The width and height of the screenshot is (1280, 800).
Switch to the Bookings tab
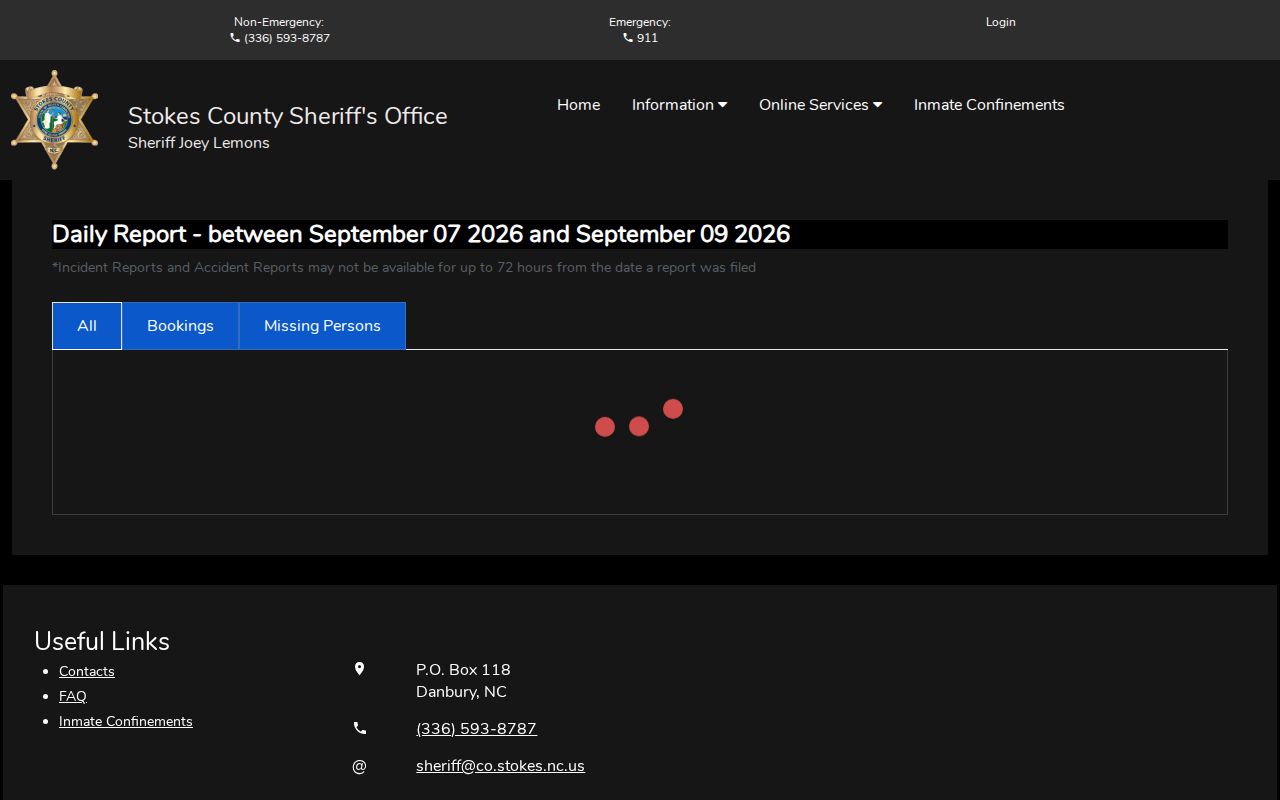tap(180, 326)
